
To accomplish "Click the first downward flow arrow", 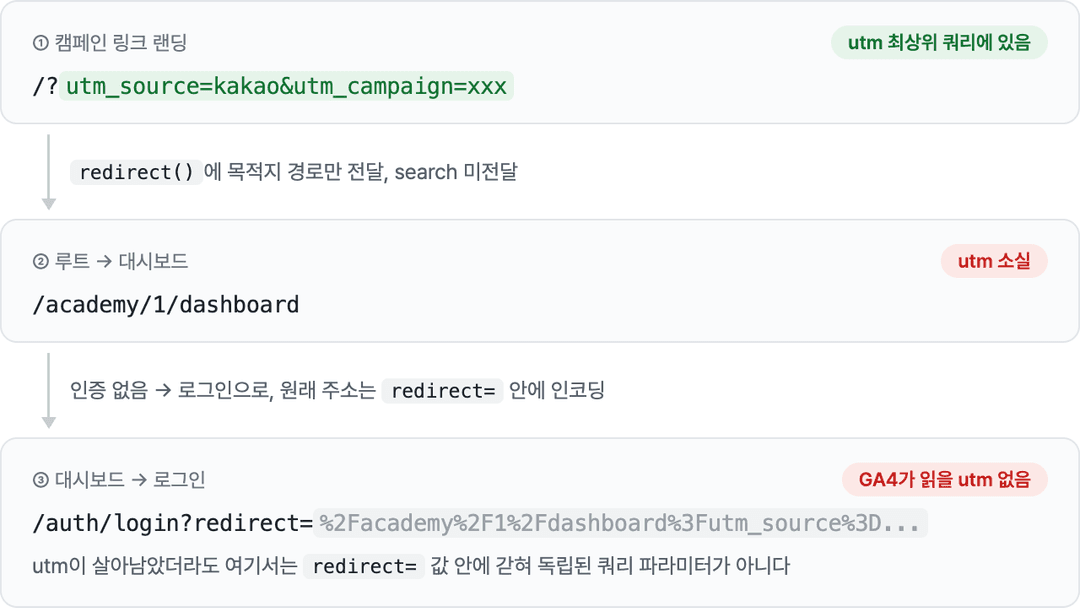I will 48,172.
